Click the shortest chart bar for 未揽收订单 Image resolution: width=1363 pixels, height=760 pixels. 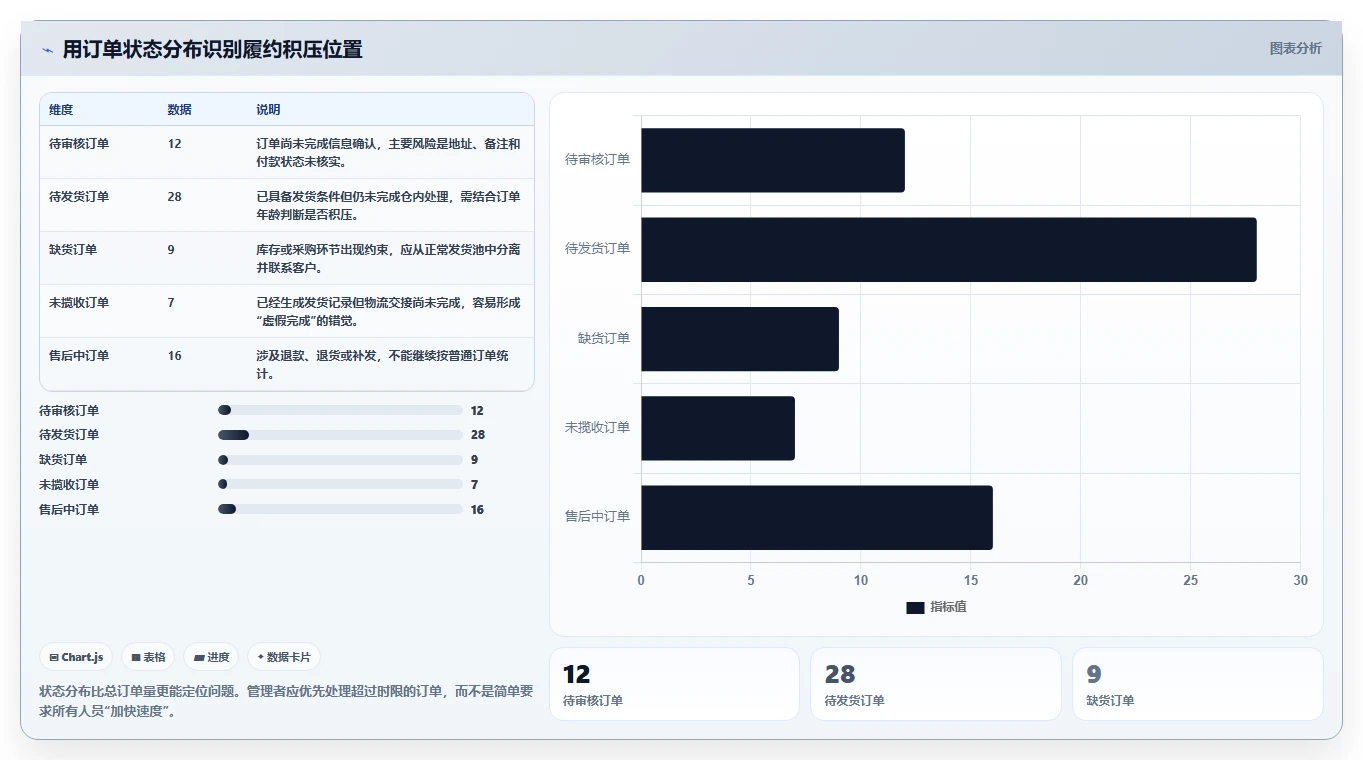click(718, 428)
